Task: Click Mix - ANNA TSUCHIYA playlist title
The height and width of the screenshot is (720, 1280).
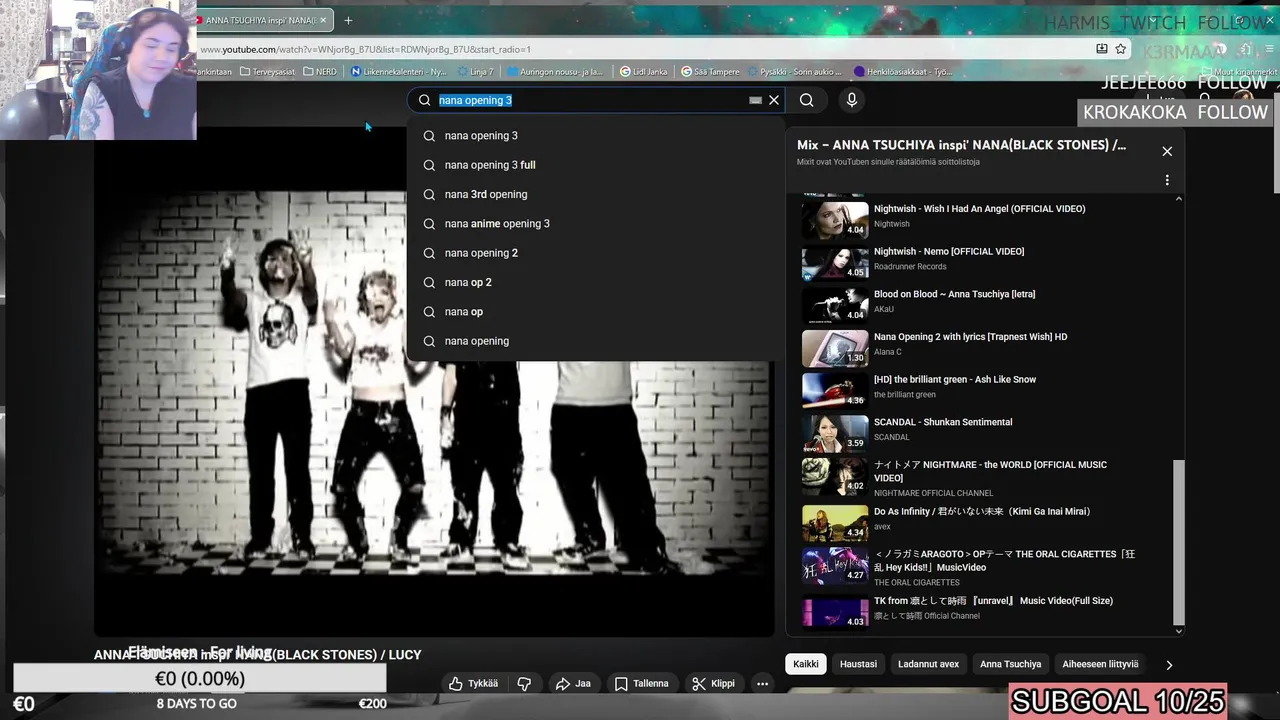Action: click(961, 145)
